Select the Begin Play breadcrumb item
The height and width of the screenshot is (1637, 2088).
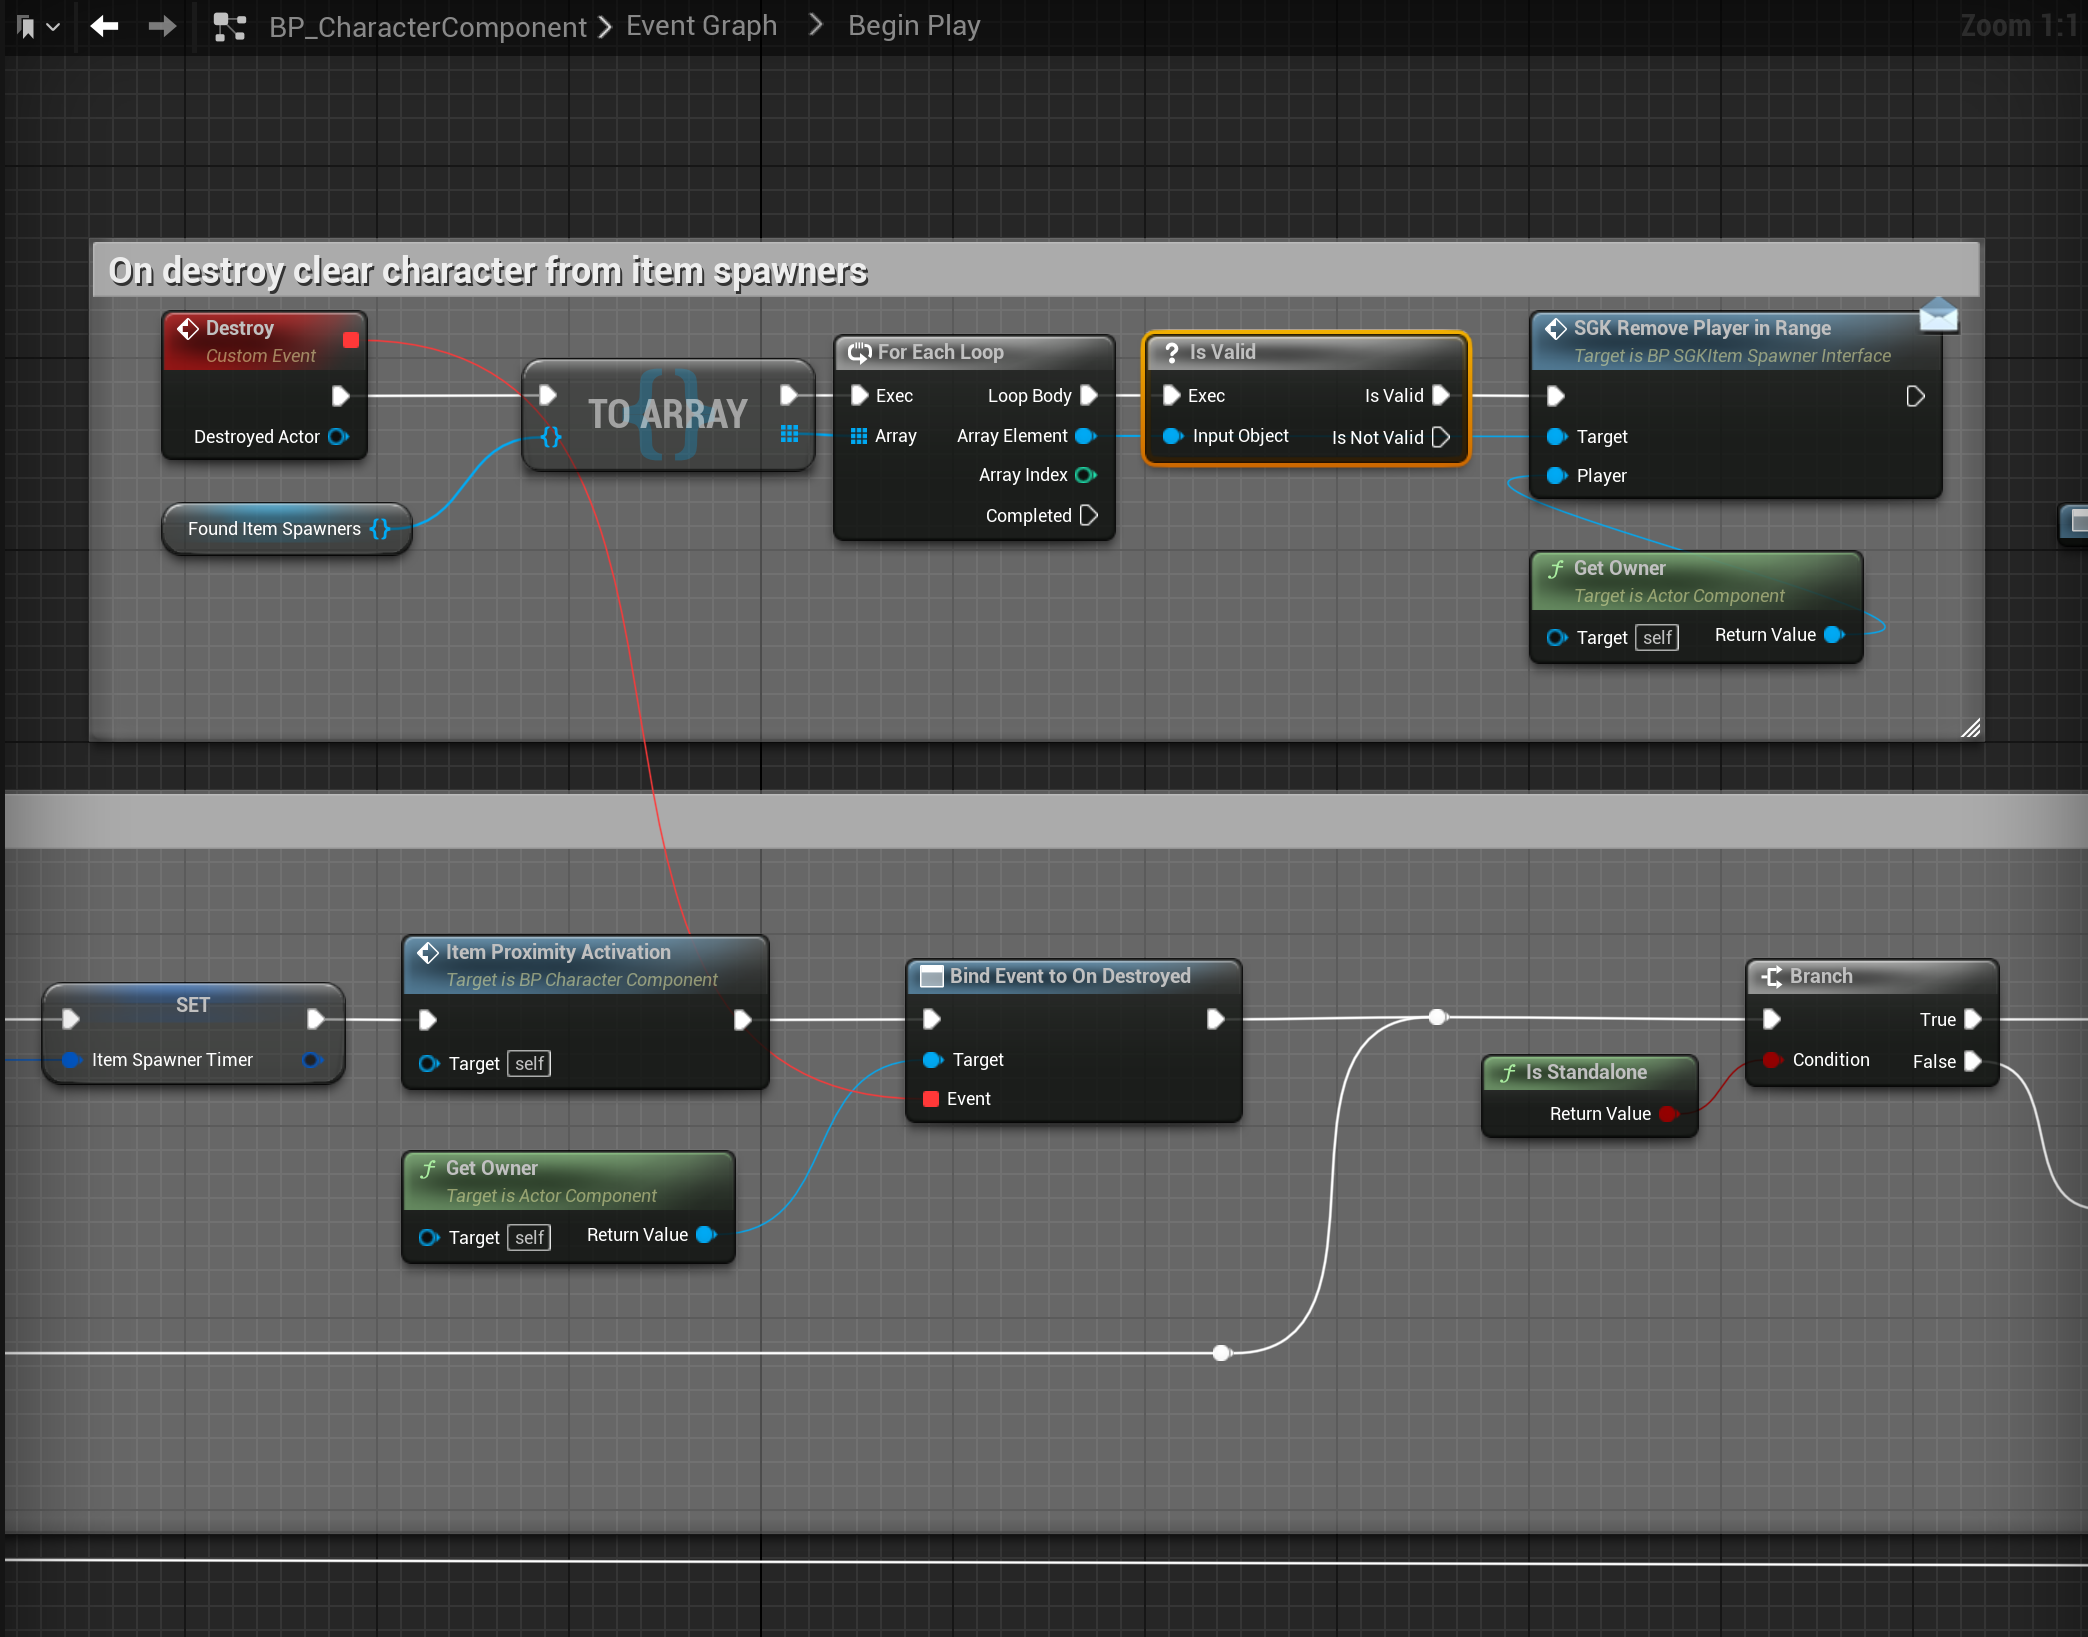click(x=914, y=26)
